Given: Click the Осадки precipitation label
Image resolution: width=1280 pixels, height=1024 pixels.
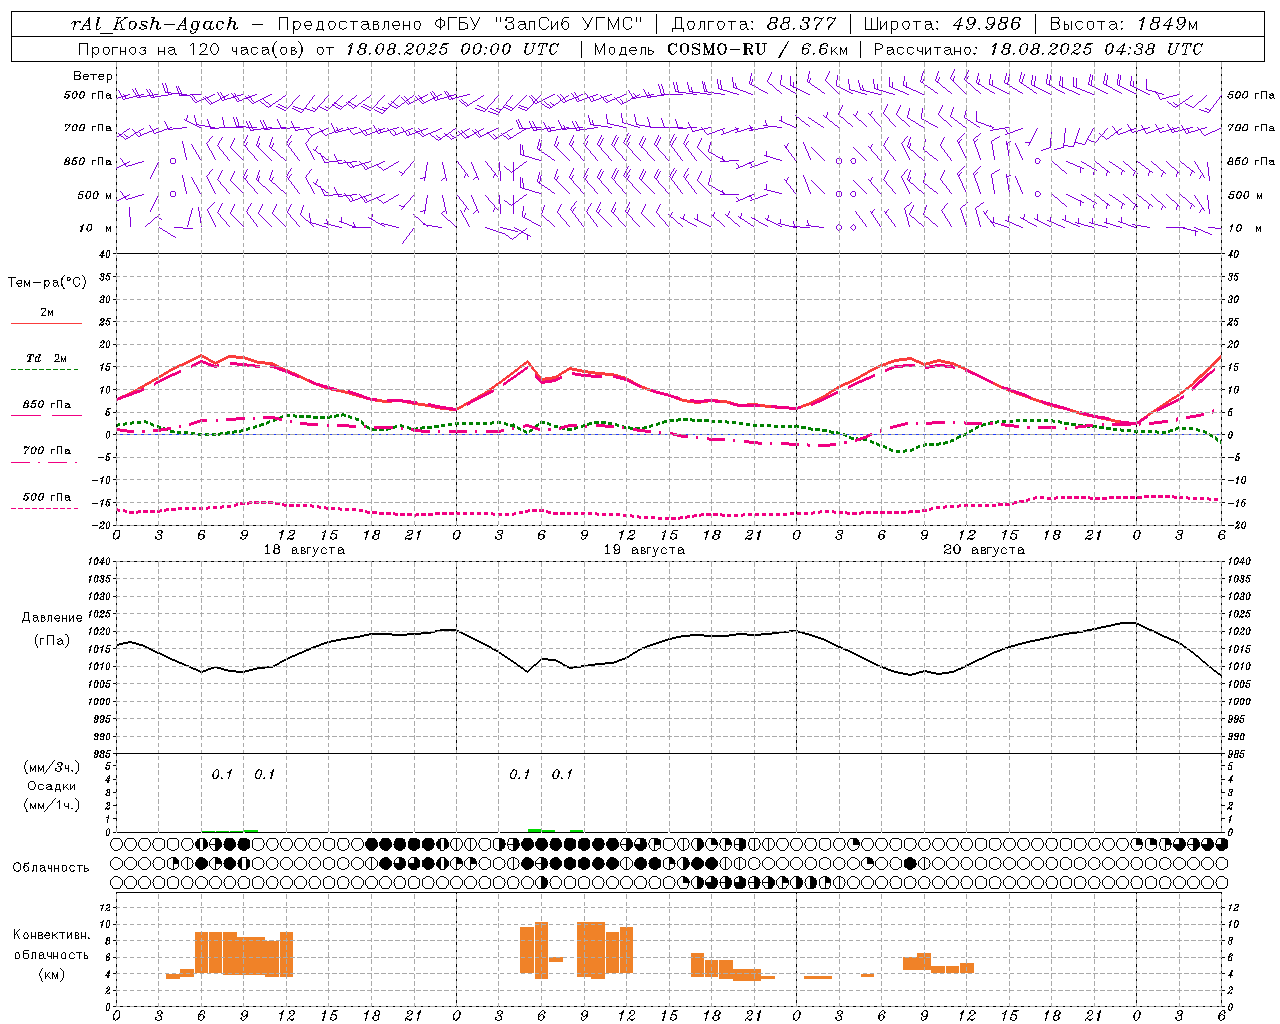Looking at the screenshot, I should [52, 786].
